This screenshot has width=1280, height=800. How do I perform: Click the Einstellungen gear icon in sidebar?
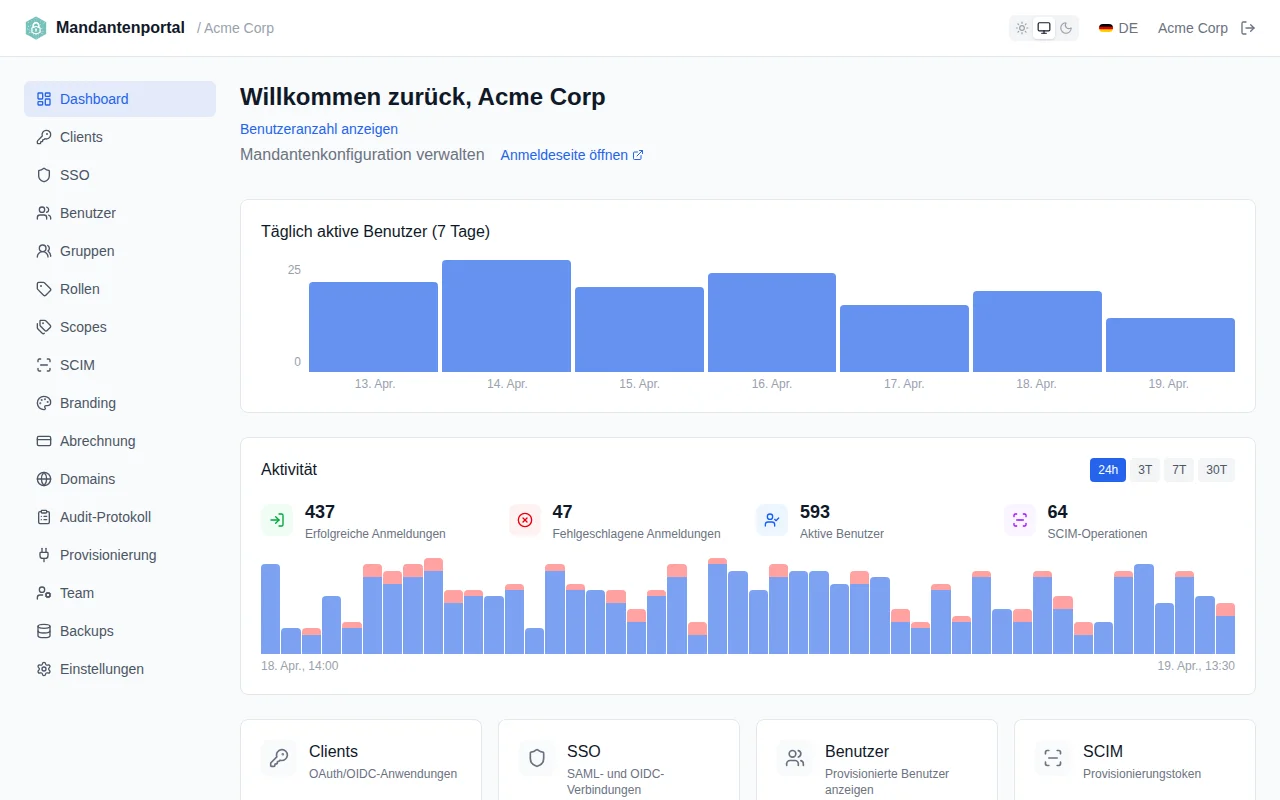pos(44,669)
